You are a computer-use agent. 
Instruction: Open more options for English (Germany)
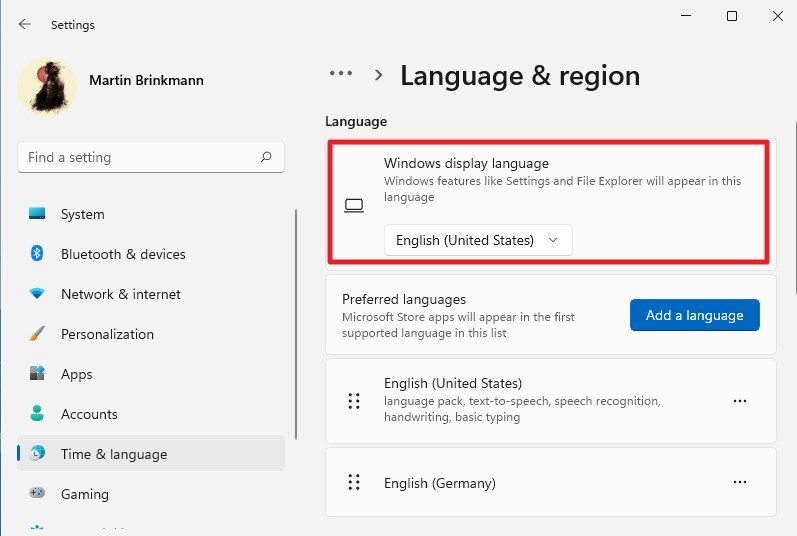740,483
